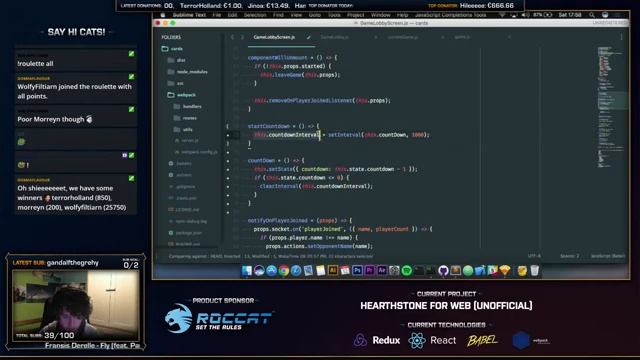Open Adobe Photoshop from the Dock
Screen dimensions: 640x360
(357, 271)
